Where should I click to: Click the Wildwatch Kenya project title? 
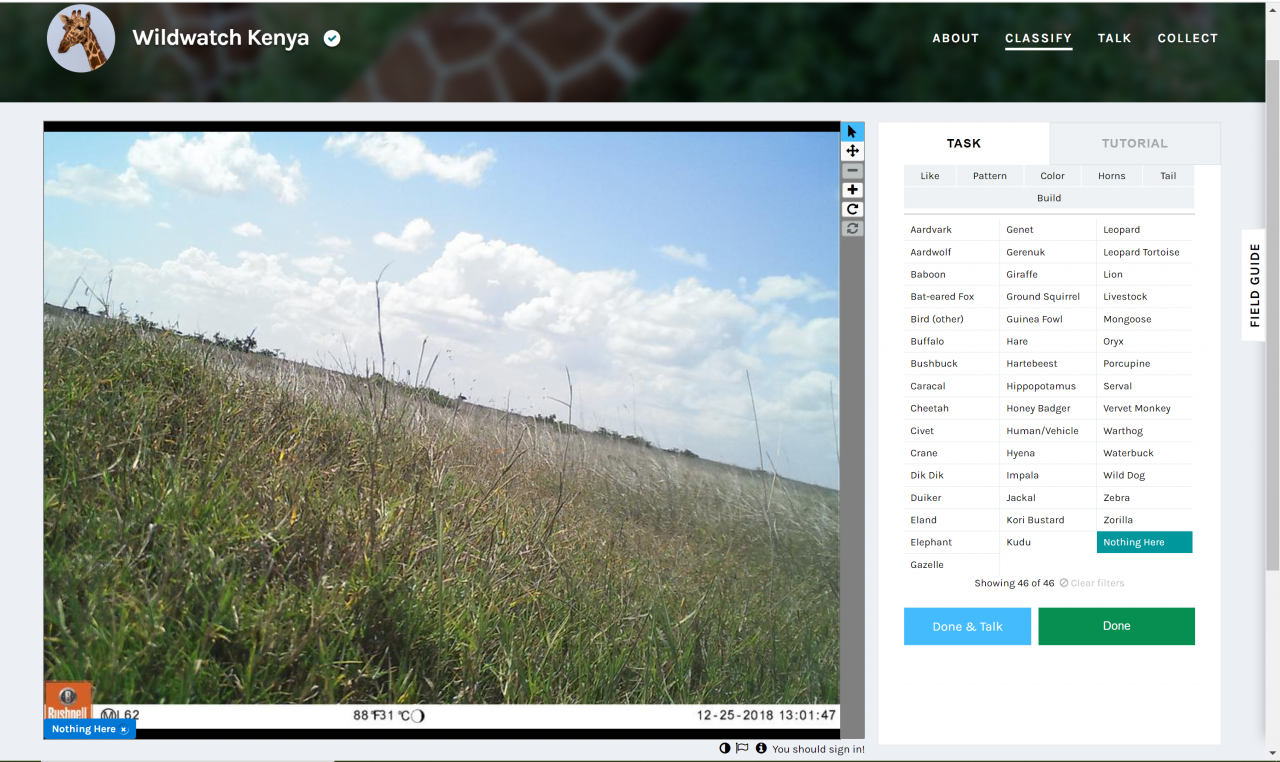pos(220,38)
